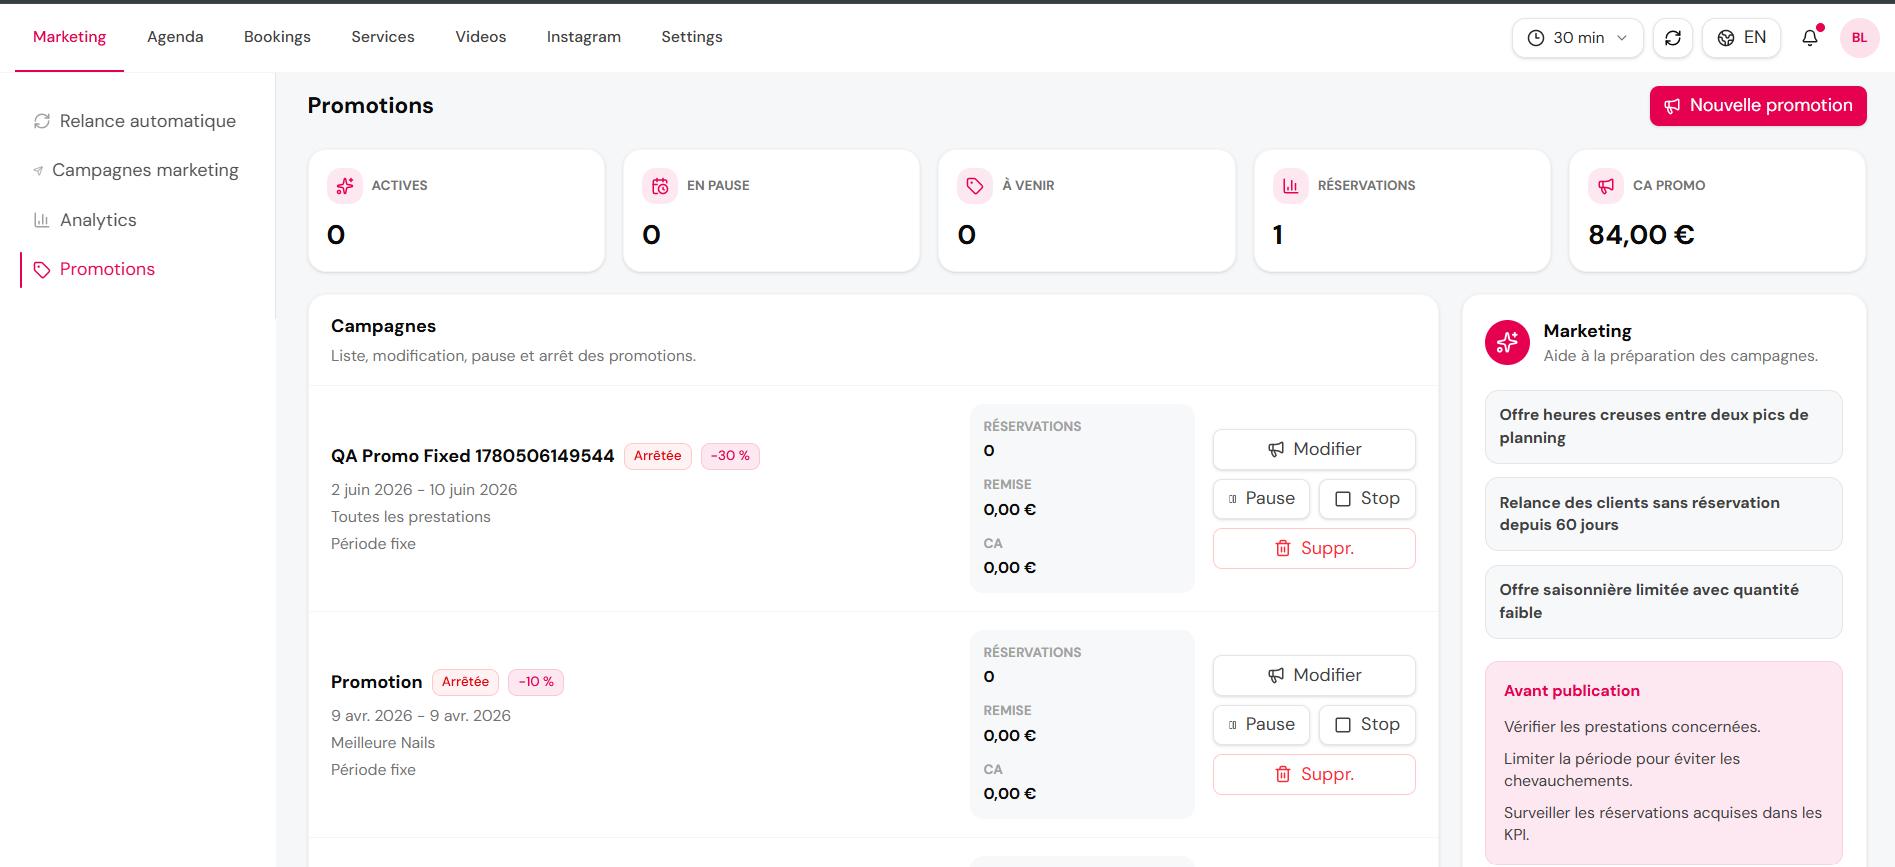Click the refresh sync icon button
This screenshot has width=1895, height=867.
click(1673, 38)
